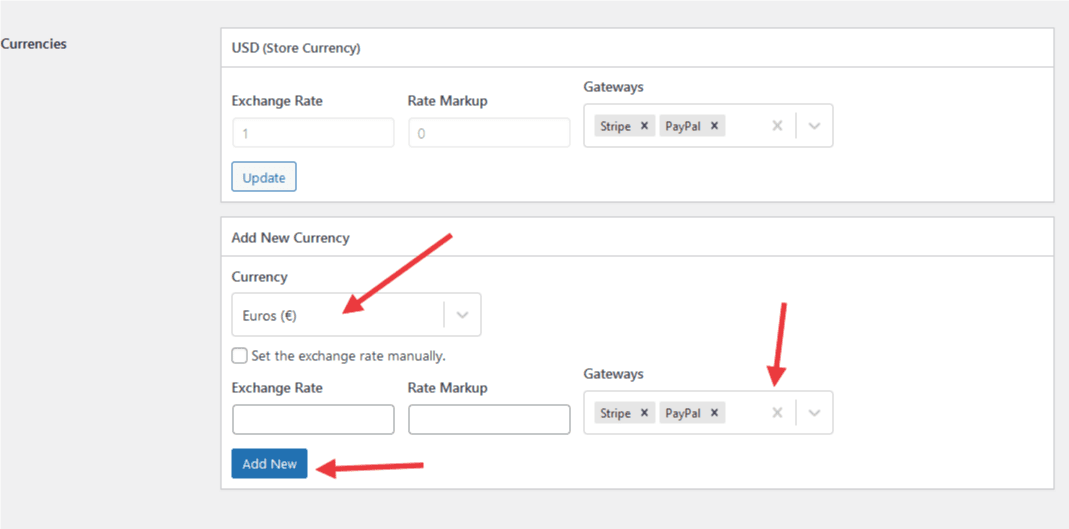The image size is (1069, 529).
Task: Click the Currencies section label
Action: pos(34,44)
